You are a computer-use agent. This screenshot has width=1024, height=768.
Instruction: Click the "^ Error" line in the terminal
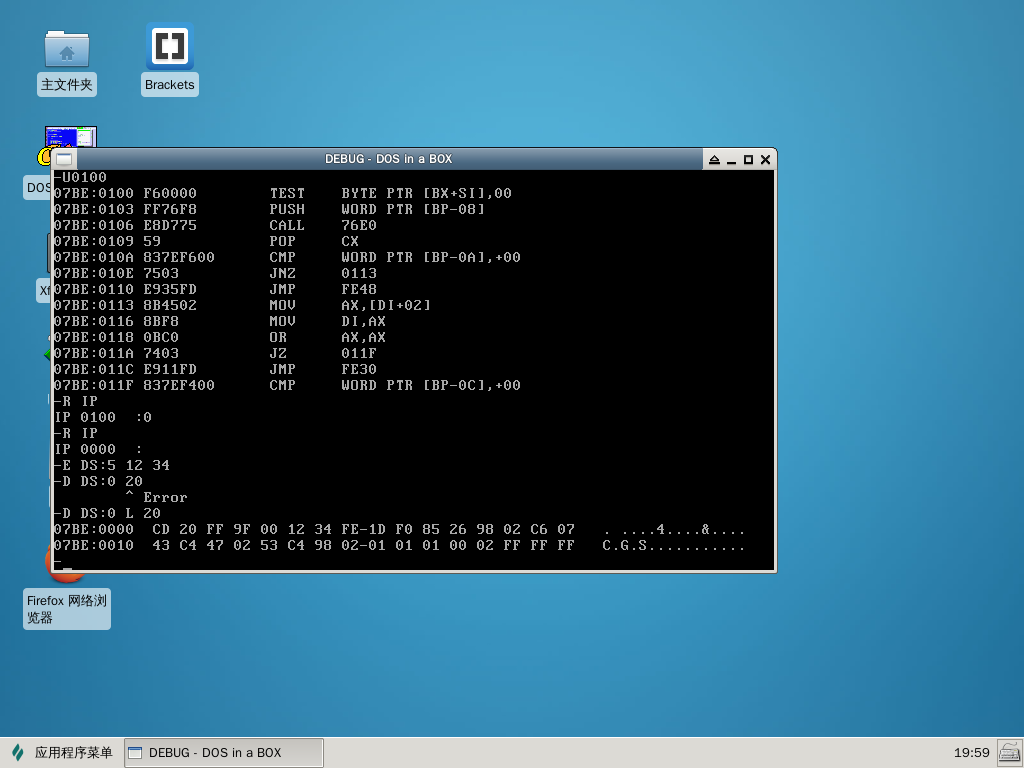(156, 497)
